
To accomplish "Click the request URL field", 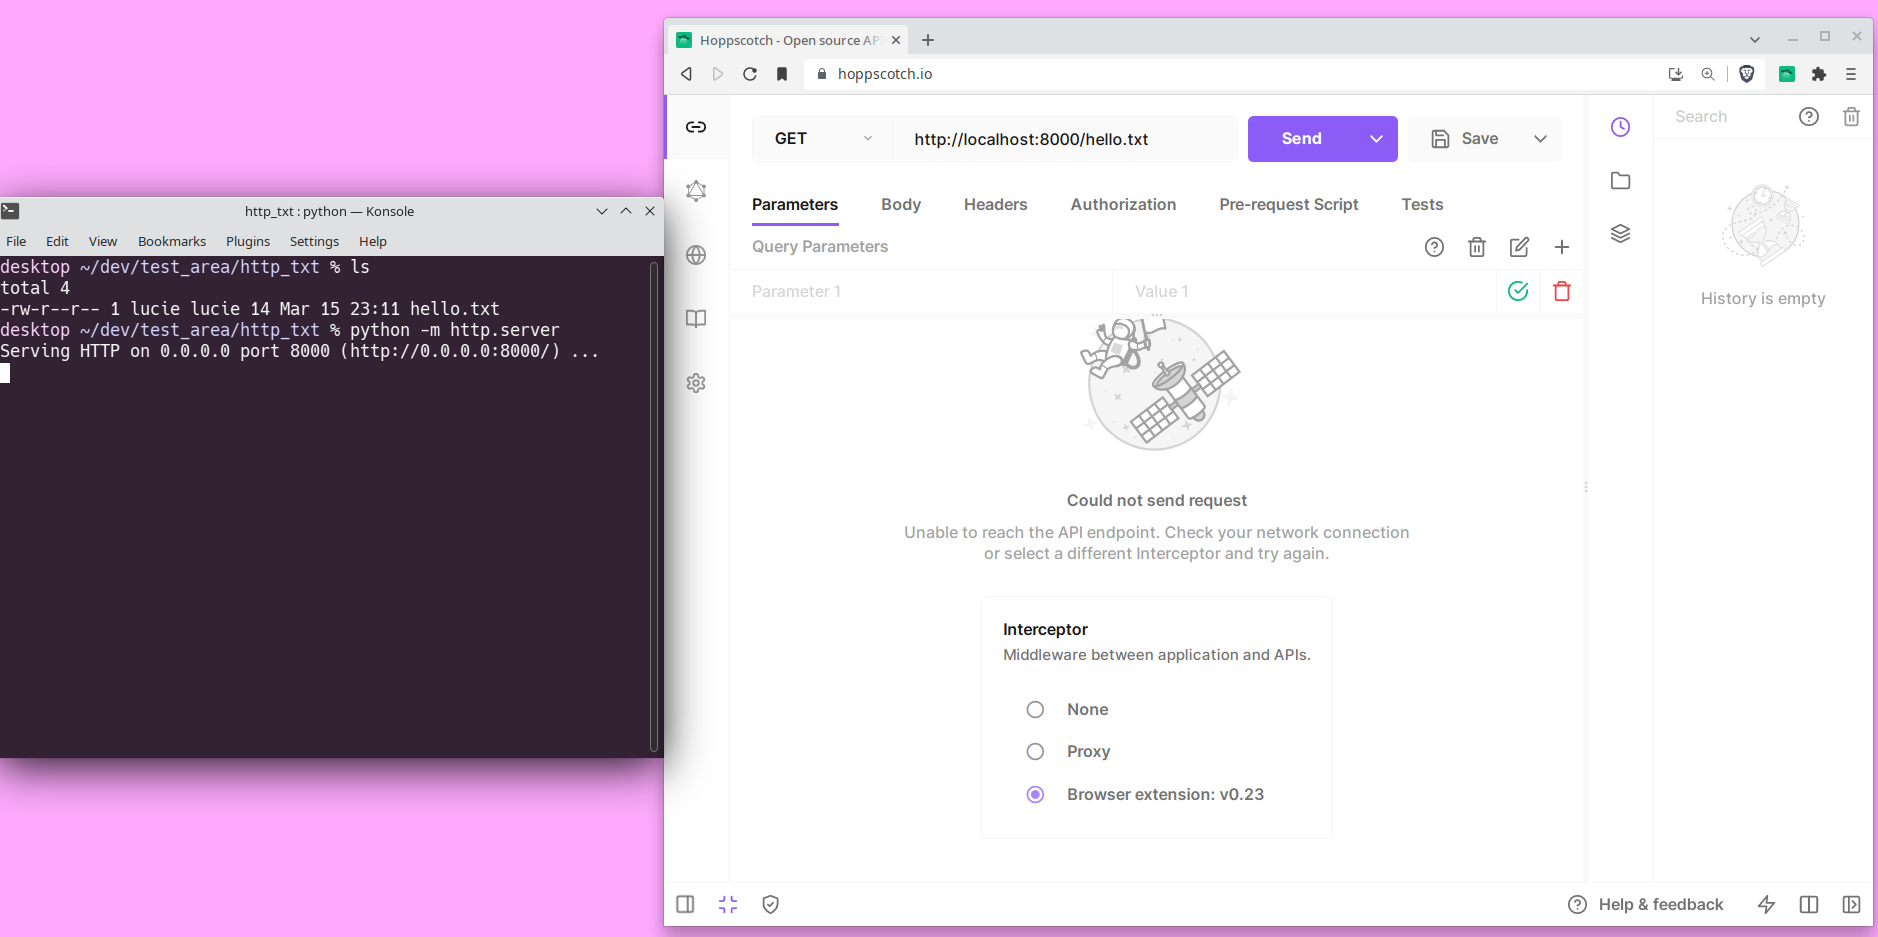I will [1065, 139].
